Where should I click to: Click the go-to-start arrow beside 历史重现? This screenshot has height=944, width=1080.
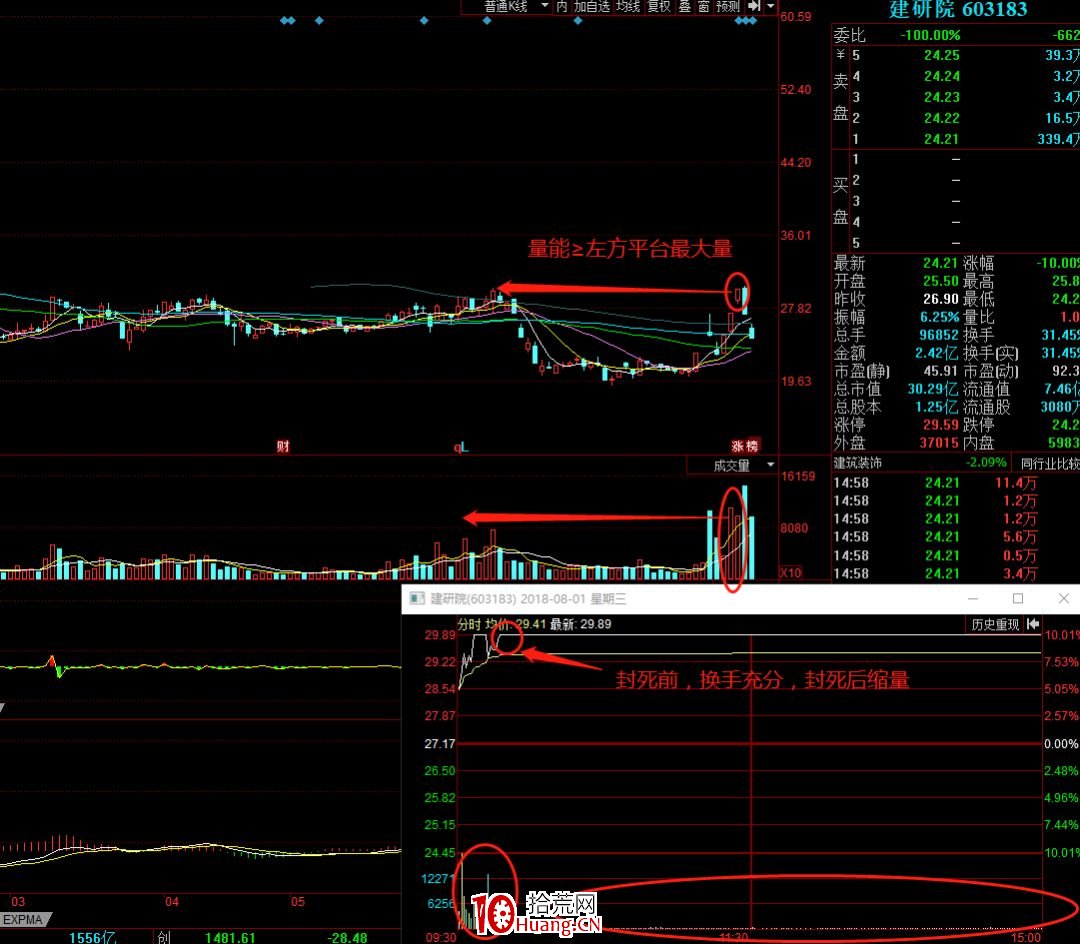point(1032,624)
